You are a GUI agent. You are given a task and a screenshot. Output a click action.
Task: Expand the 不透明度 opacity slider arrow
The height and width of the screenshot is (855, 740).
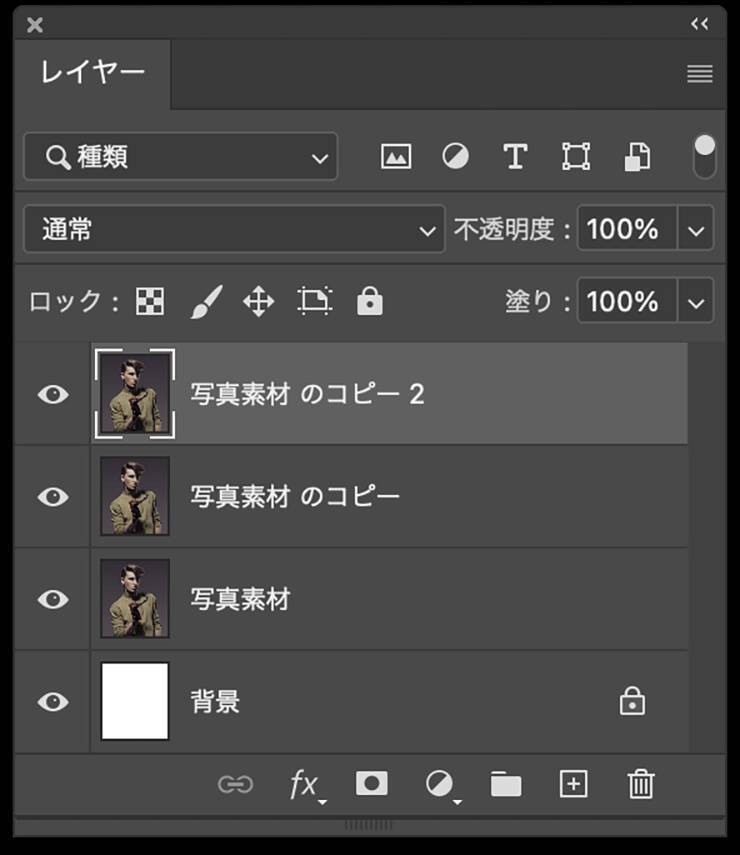(x=697, y=230)
